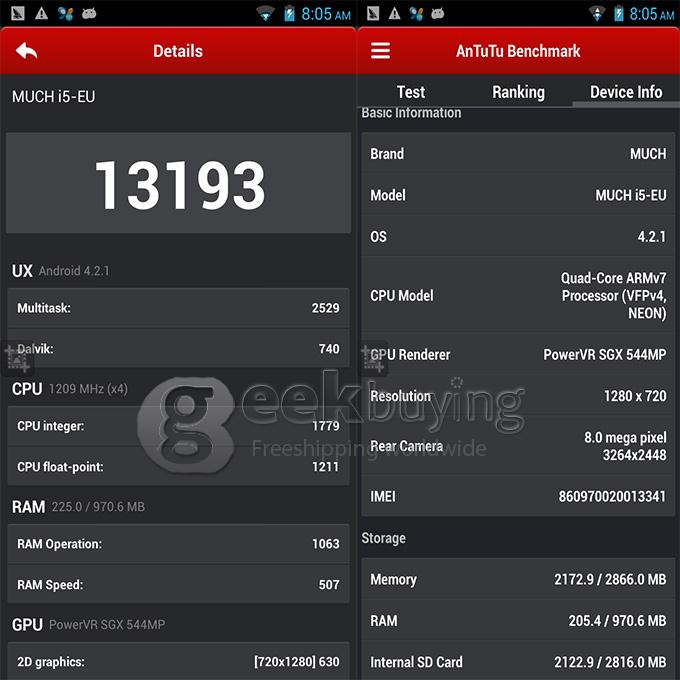Tap the butterfly app notification icon in left status bar
680x680 pixels.
65,13
